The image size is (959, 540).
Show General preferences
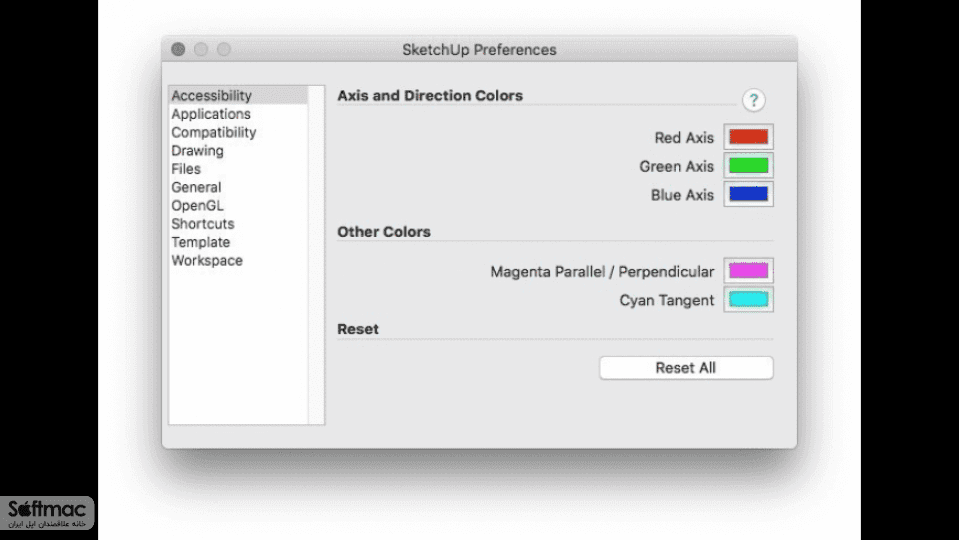click(239, 187)
